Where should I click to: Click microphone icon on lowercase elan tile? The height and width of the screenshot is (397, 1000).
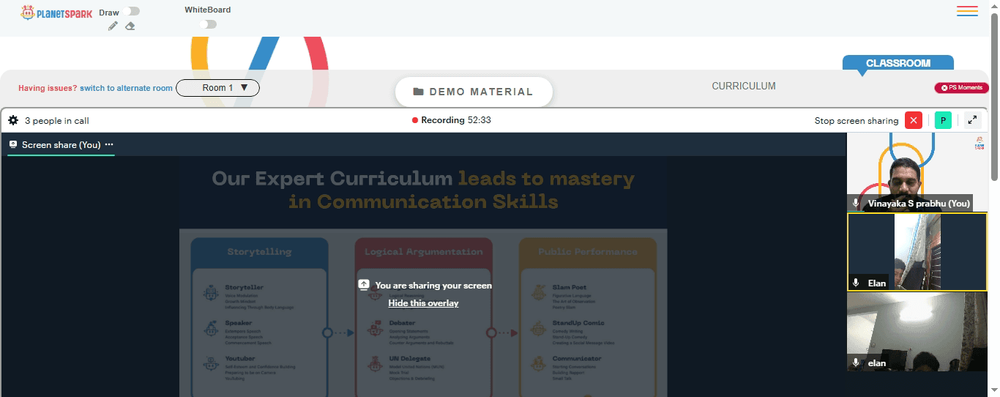[856, 363]
